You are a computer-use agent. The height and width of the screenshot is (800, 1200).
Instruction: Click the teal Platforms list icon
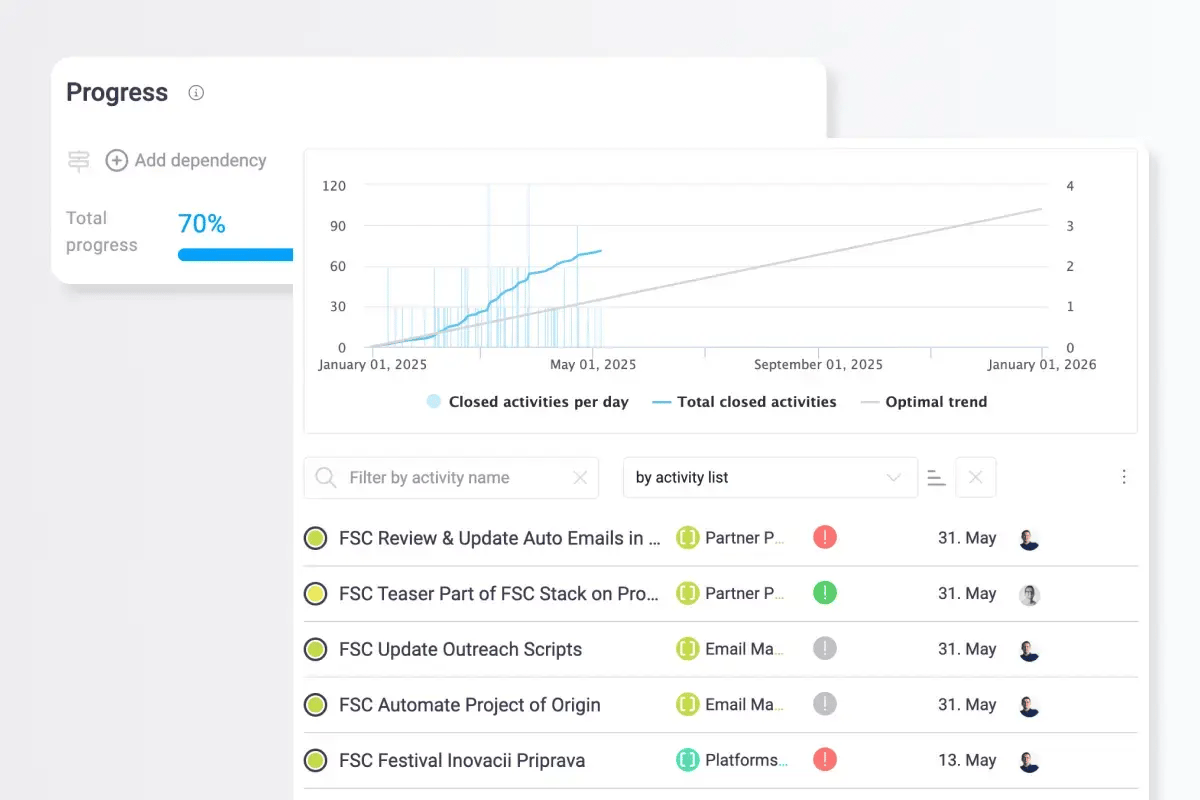pos(687,760)
